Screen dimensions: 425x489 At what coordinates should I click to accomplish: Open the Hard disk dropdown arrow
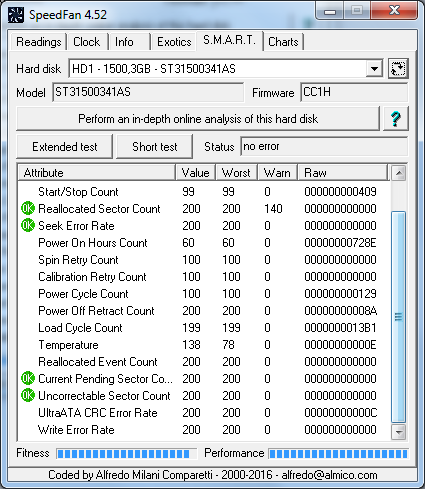(374, 69)
